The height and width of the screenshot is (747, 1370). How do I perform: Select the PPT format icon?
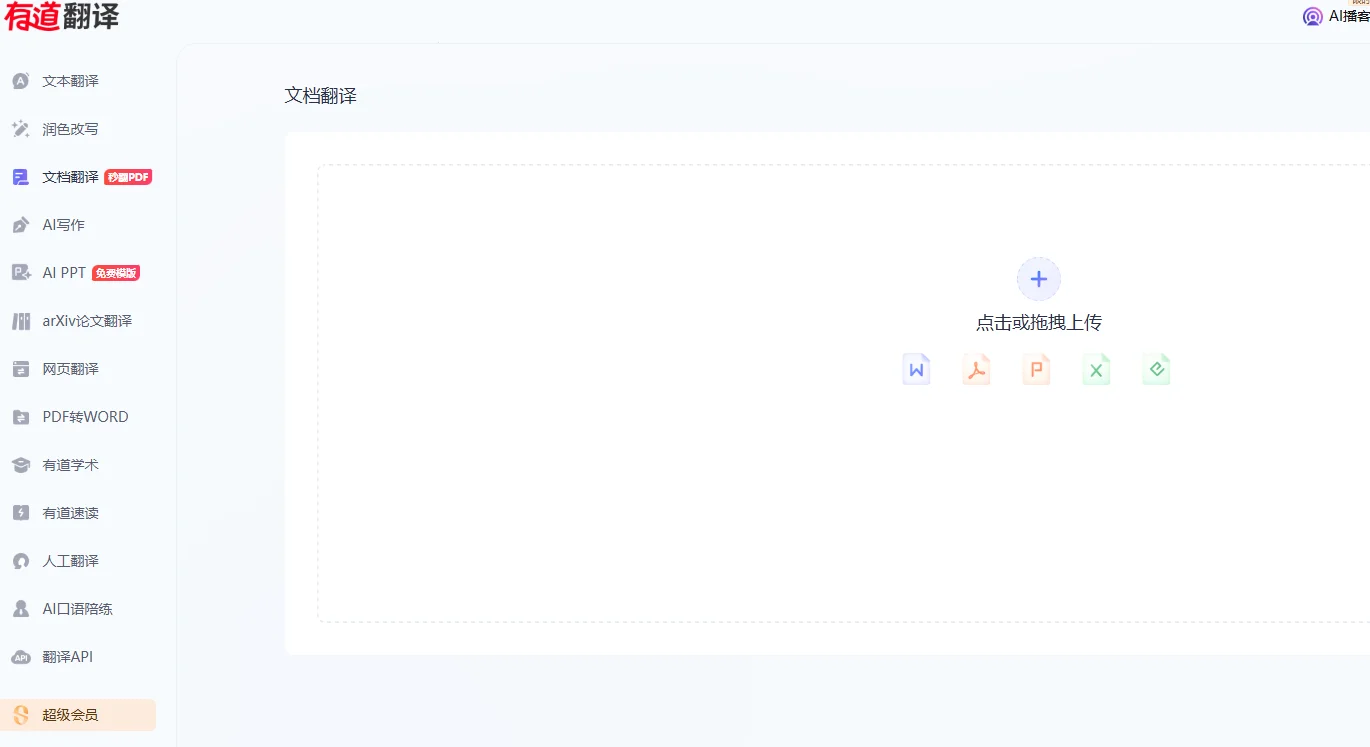(1036, 368)
